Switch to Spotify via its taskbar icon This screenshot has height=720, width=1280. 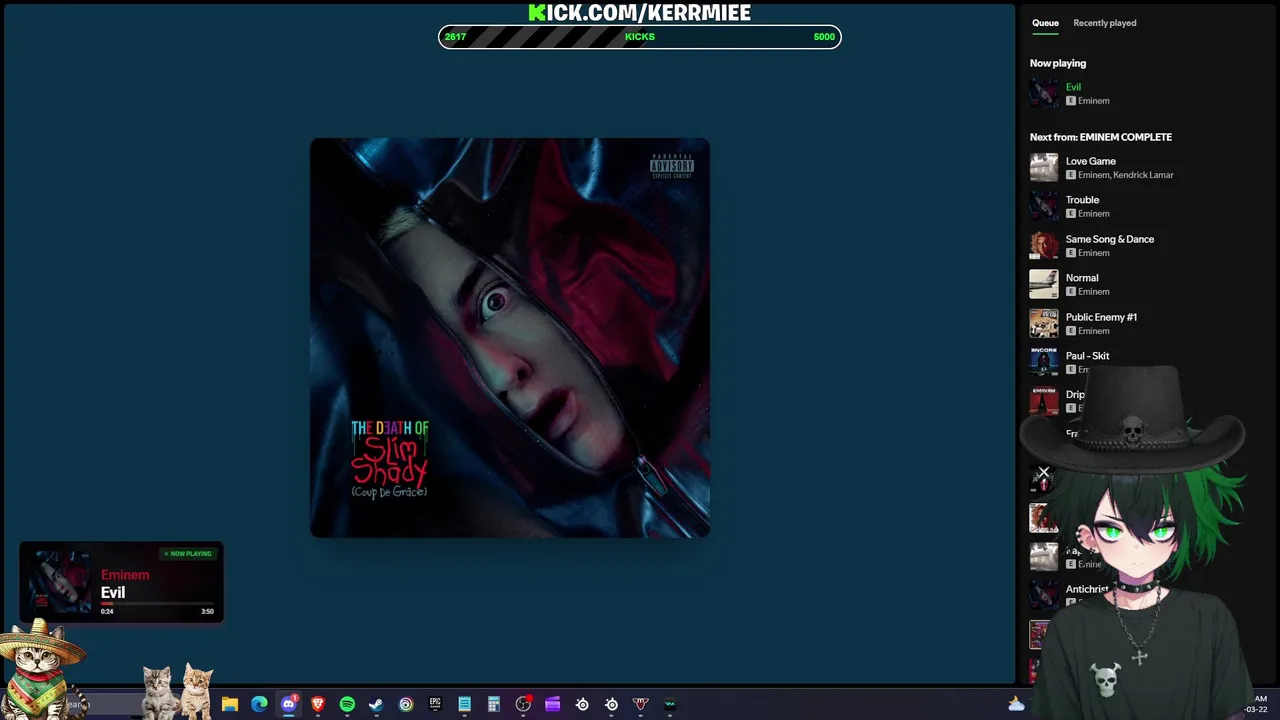click(x=347, y=704)
